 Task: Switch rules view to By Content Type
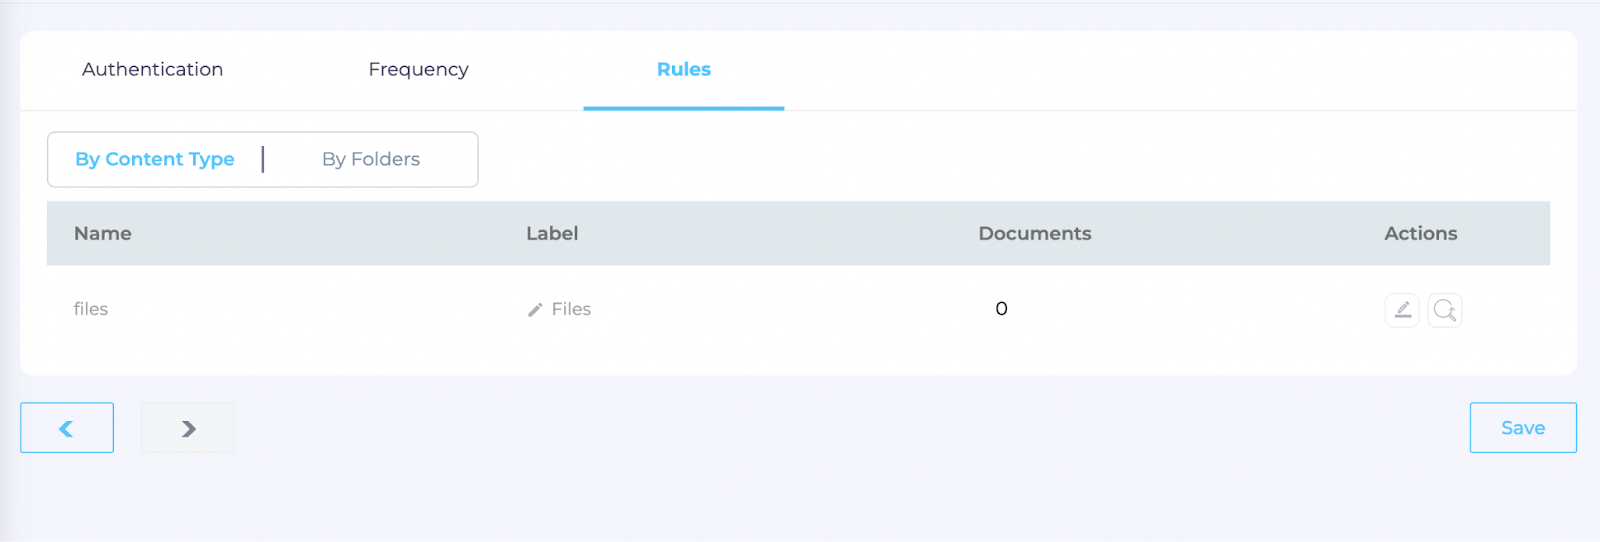(155, 159)
